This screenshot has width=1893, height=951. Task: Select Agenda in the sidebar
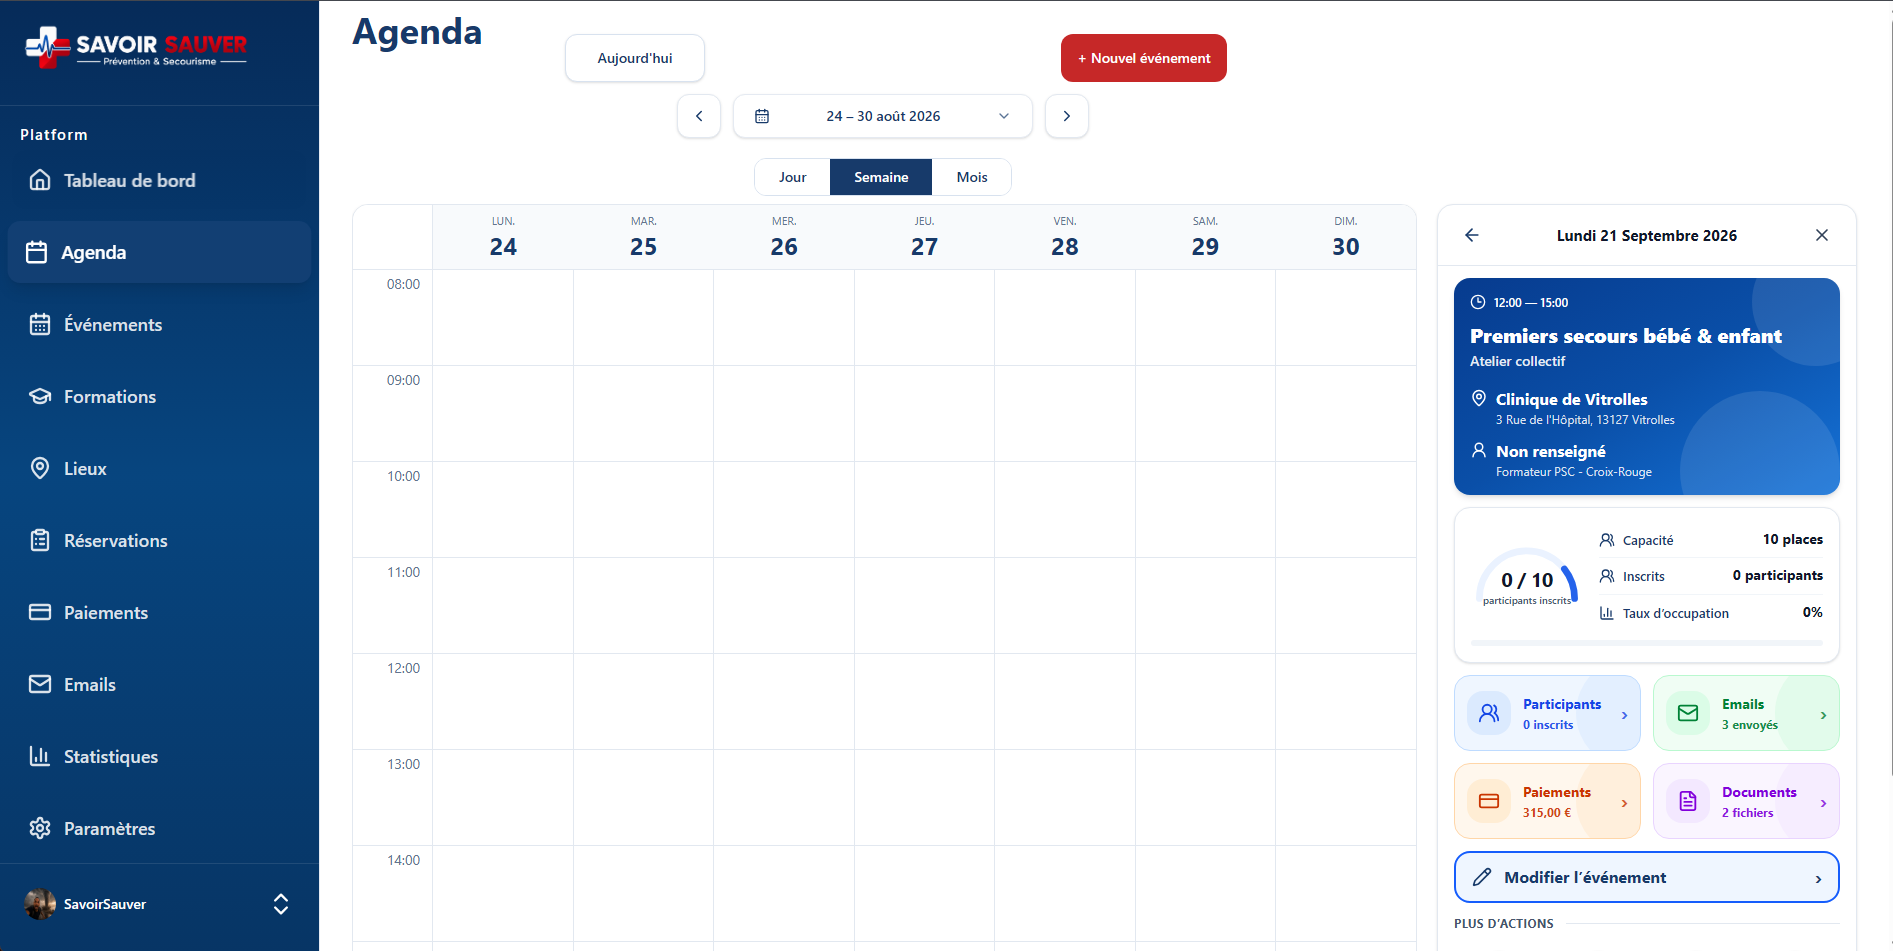coord(159,252)
